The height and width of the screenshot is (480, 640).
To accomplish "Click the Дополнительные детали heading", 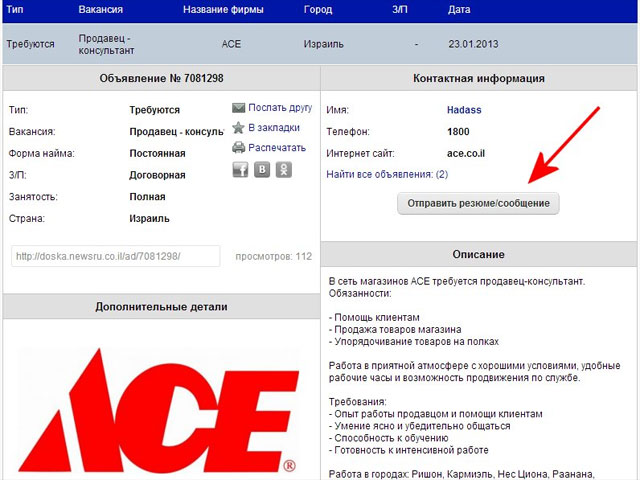I will (x=161, y=307).
